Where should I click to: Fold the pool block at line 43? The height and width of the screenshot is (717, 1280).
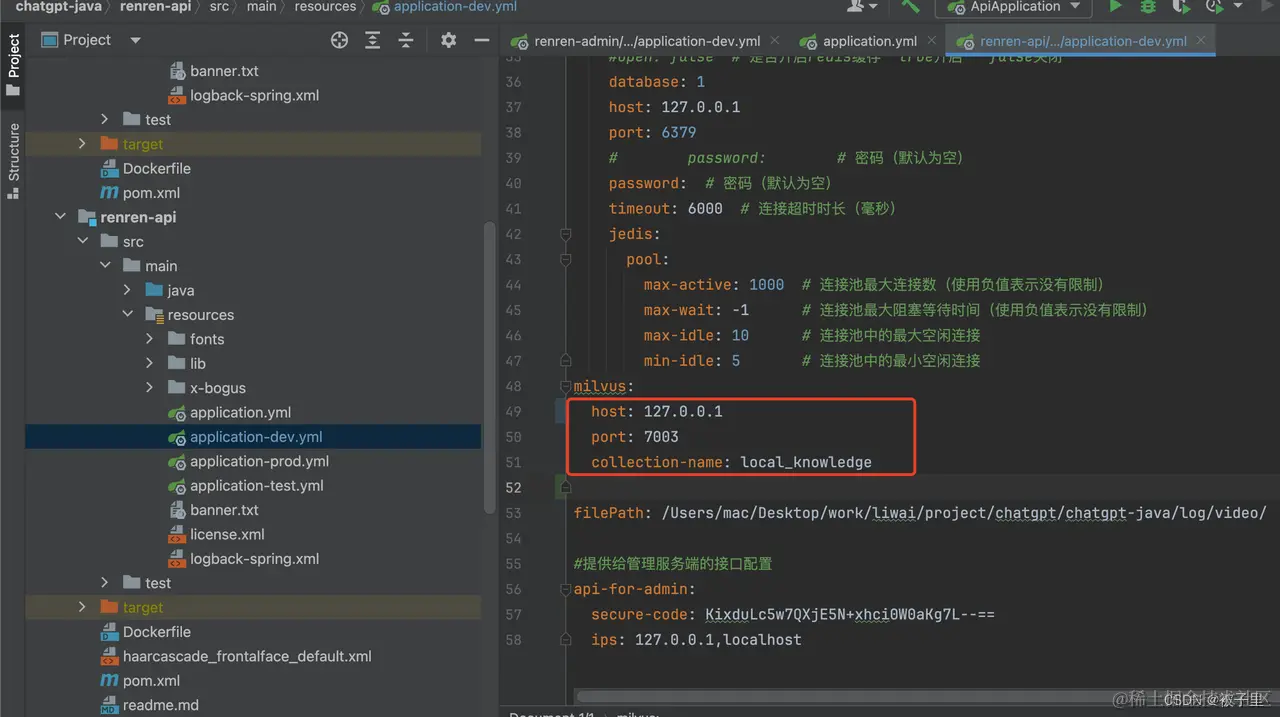[565, 260]
